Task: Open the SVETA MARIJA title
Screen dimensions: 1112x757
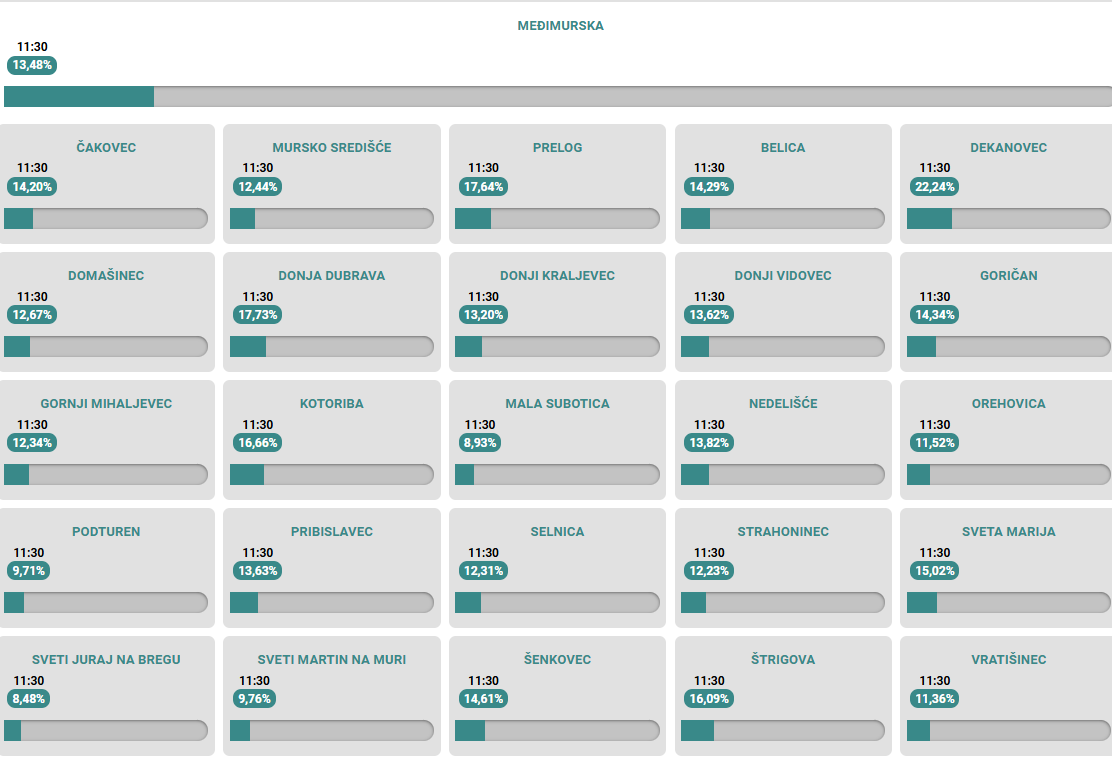Action: [x=1009, y=532]
